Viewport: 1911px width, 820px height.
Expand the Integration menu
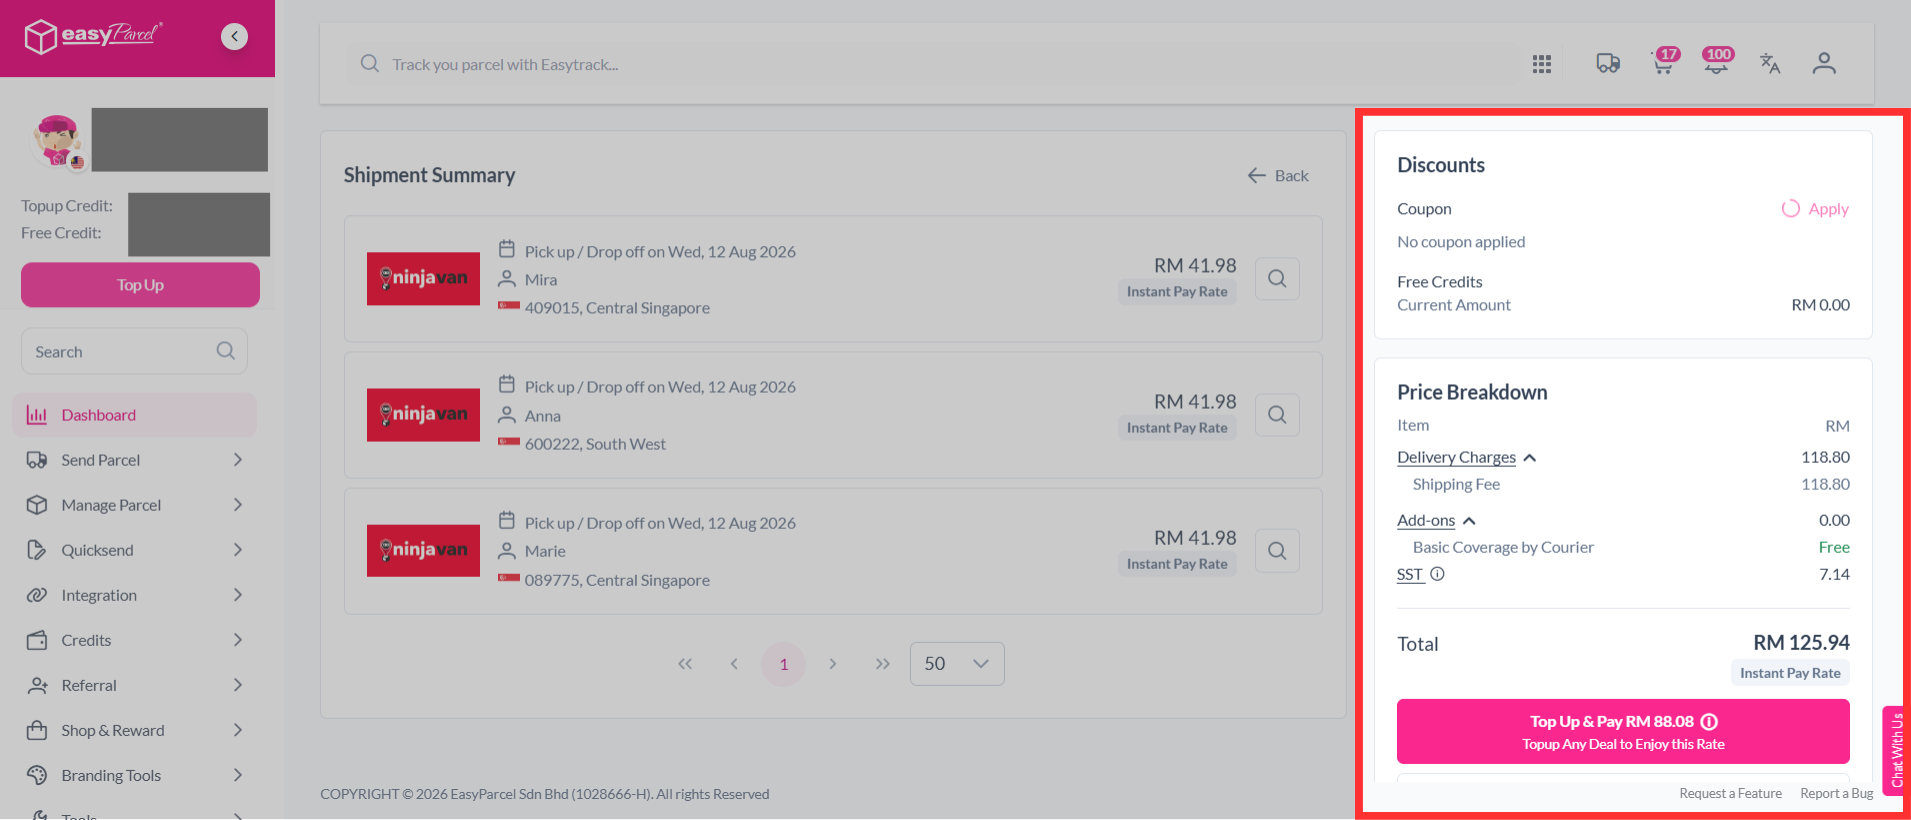(x=135, y=595)
